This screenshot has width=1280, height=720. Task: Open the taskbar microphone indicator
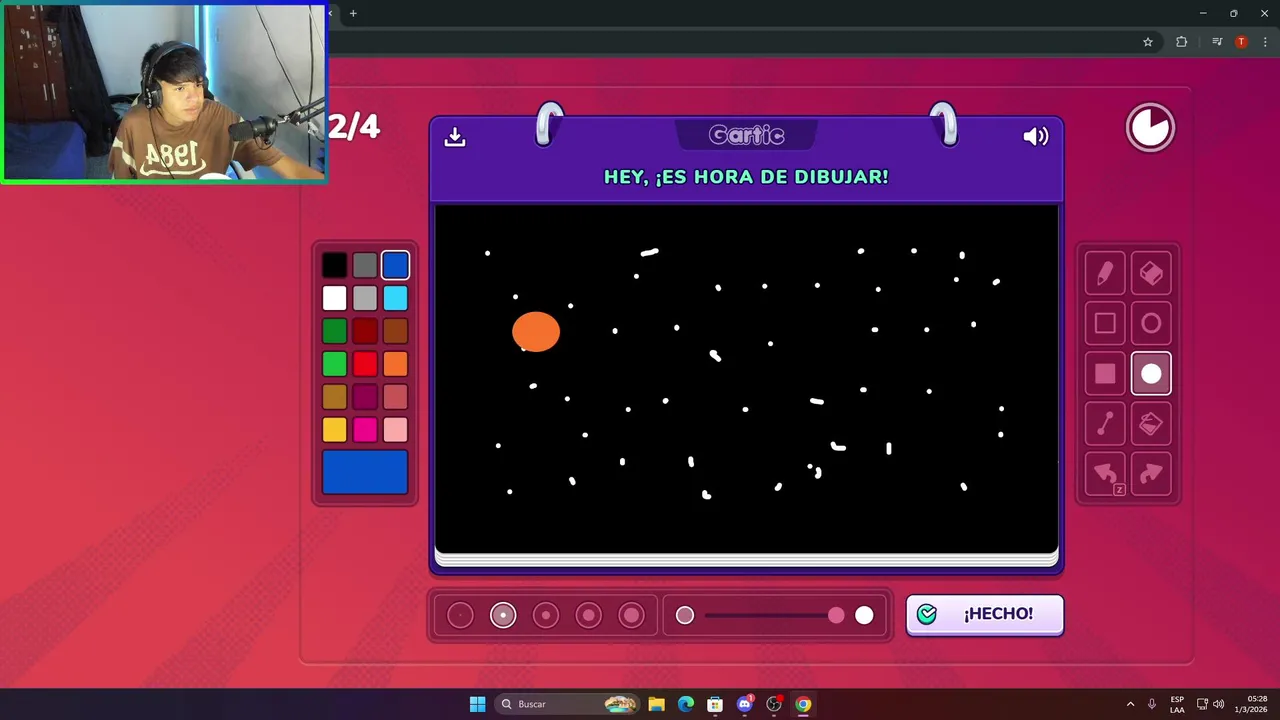[x=1152, y=704]
